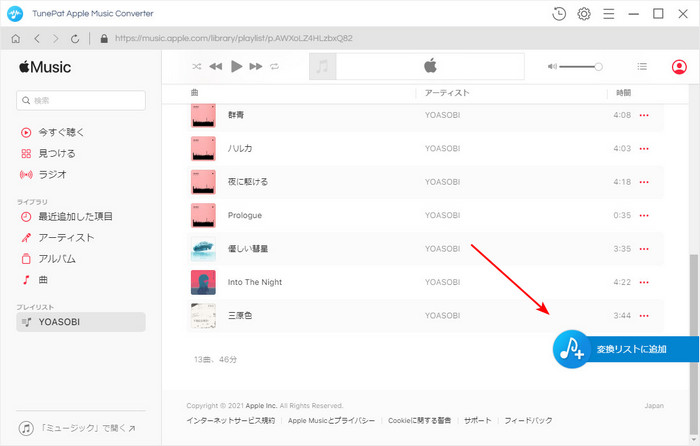Open more options for ハルカ
Viewport: 700px width, 446px height.
644,149
